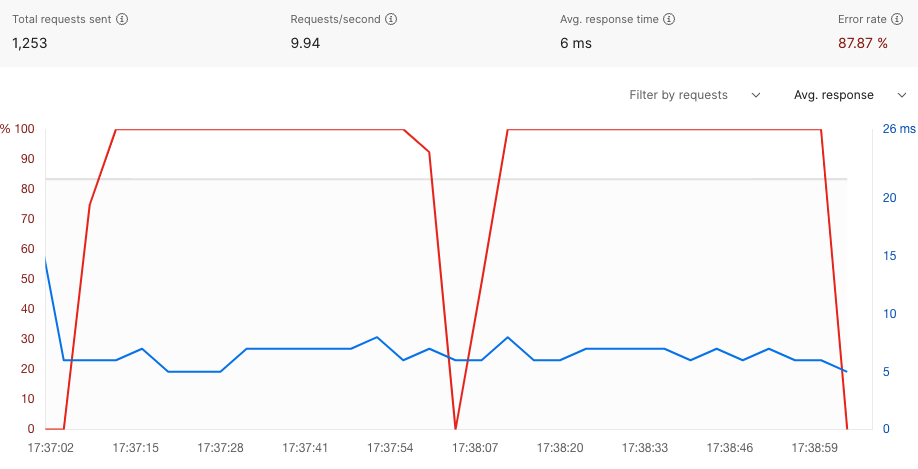This screenshot has height=469, width=918.
Task: Click the 17:38:07 time axis label
Action: click(475, 448)
